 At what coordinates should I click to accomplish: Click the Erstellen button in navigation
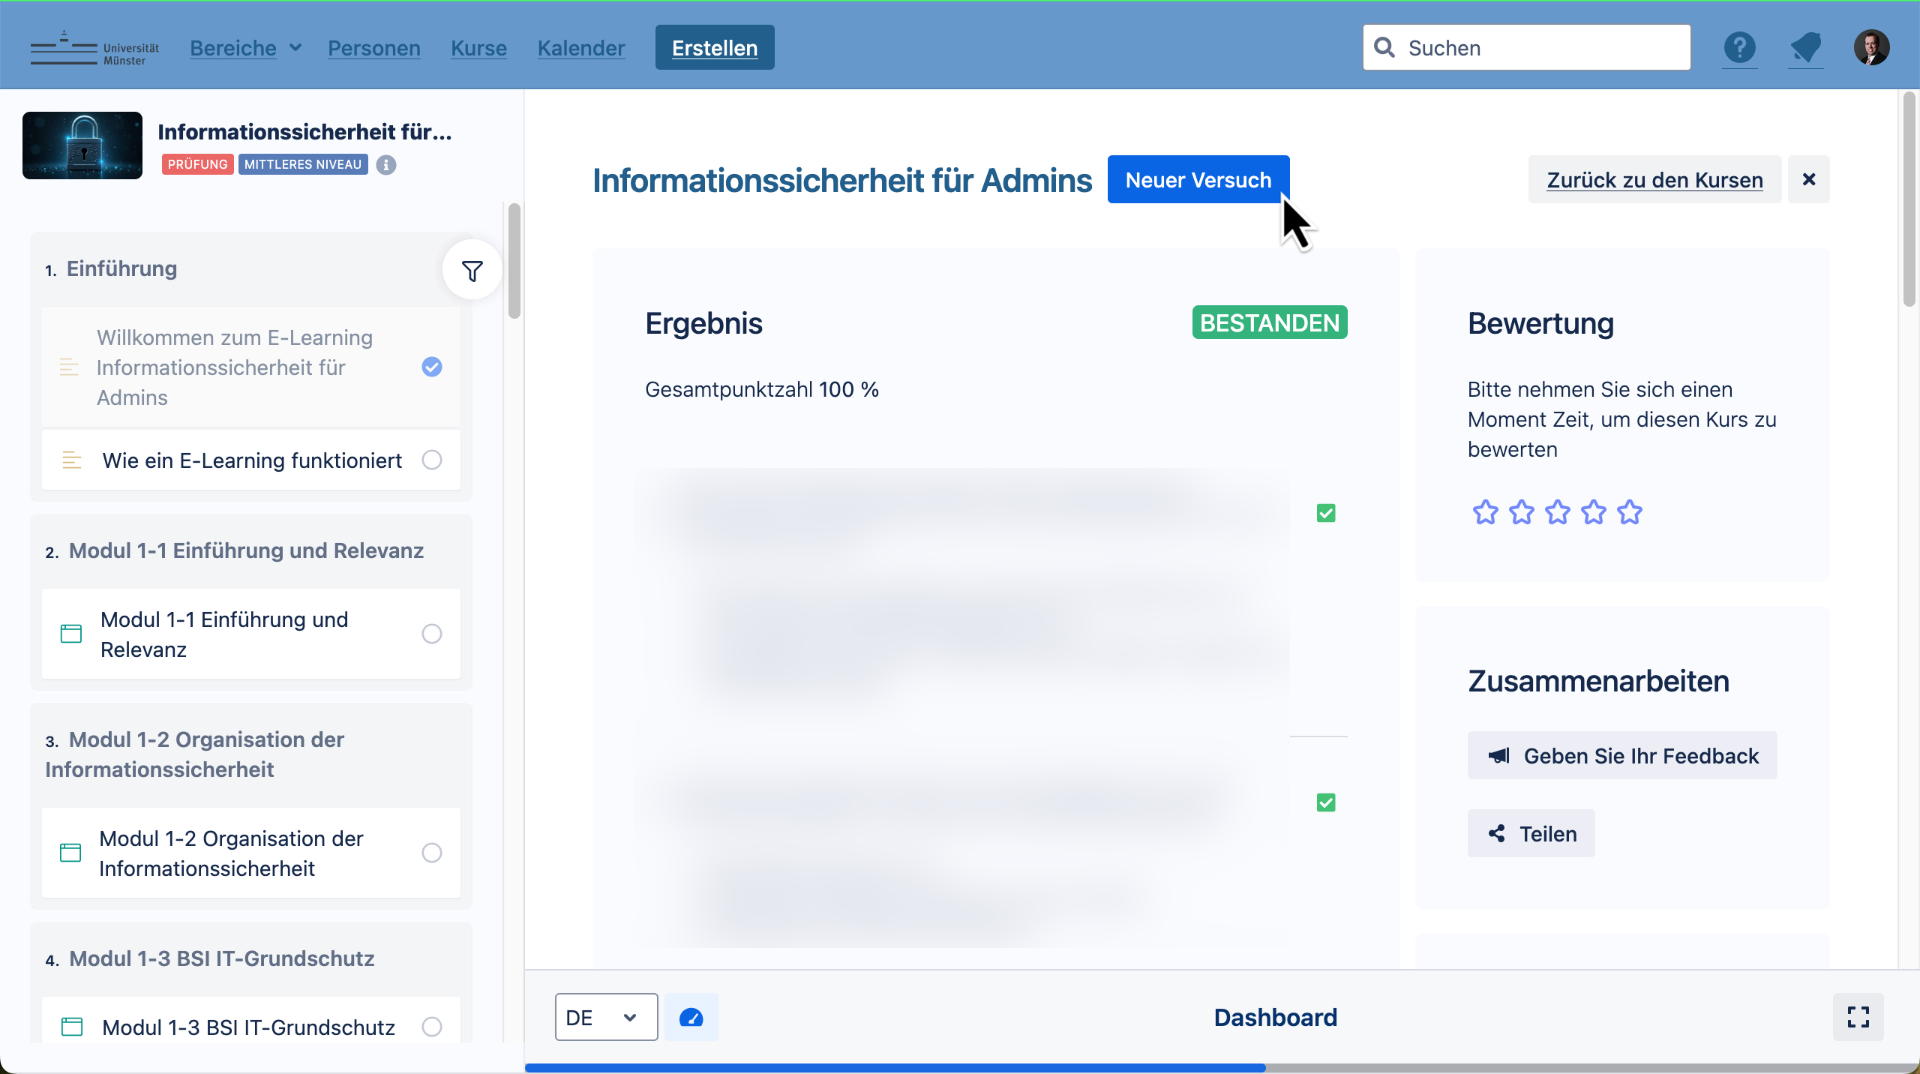tap(714, 48)
